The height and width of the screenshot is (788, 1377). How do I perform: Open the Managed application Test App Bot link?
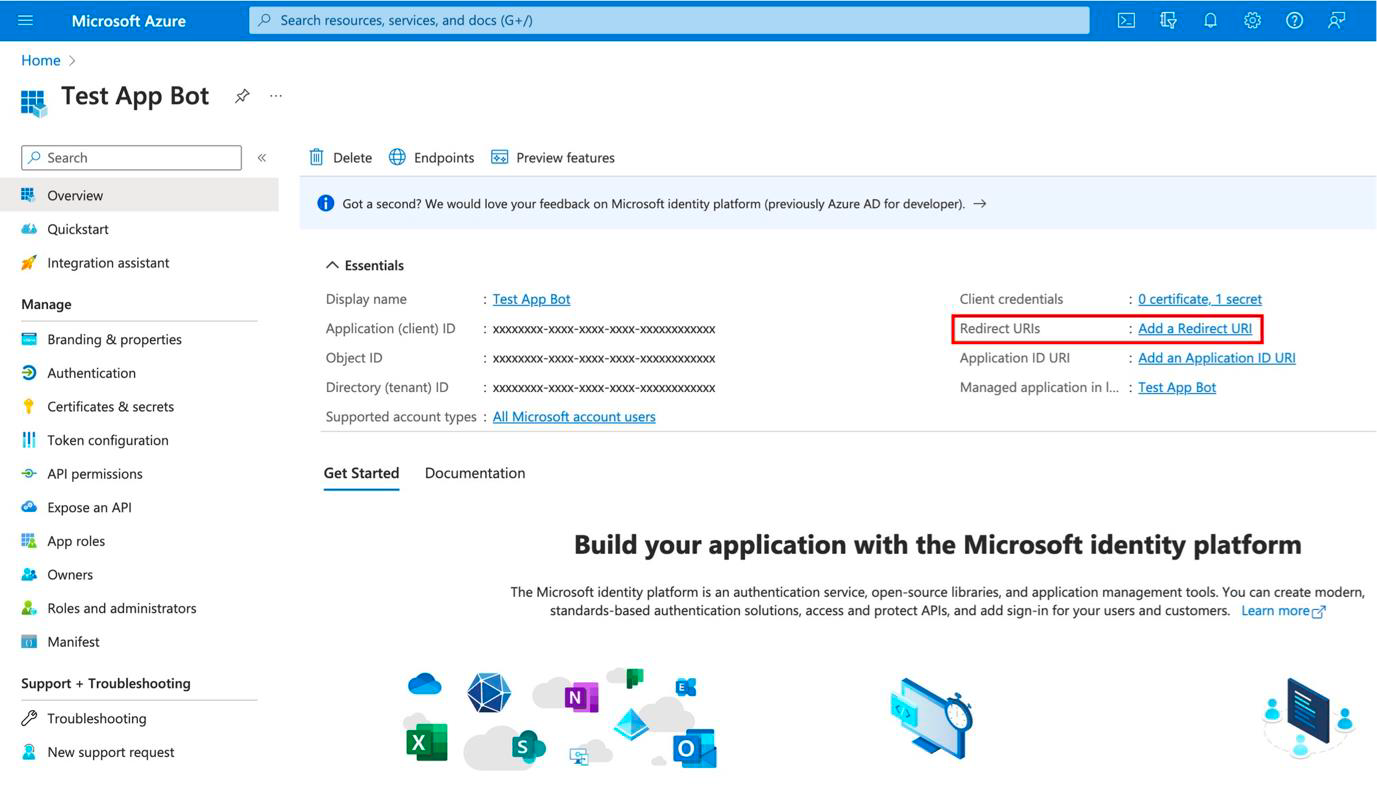pyautogui.click(x=1177, y=387)
